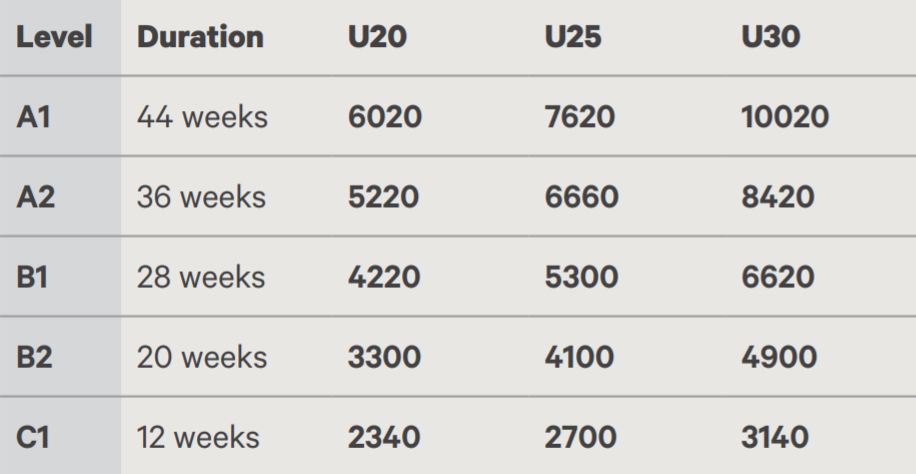
Task: Select the 44 weeks duration cell
Action: (x=202, y=117)
